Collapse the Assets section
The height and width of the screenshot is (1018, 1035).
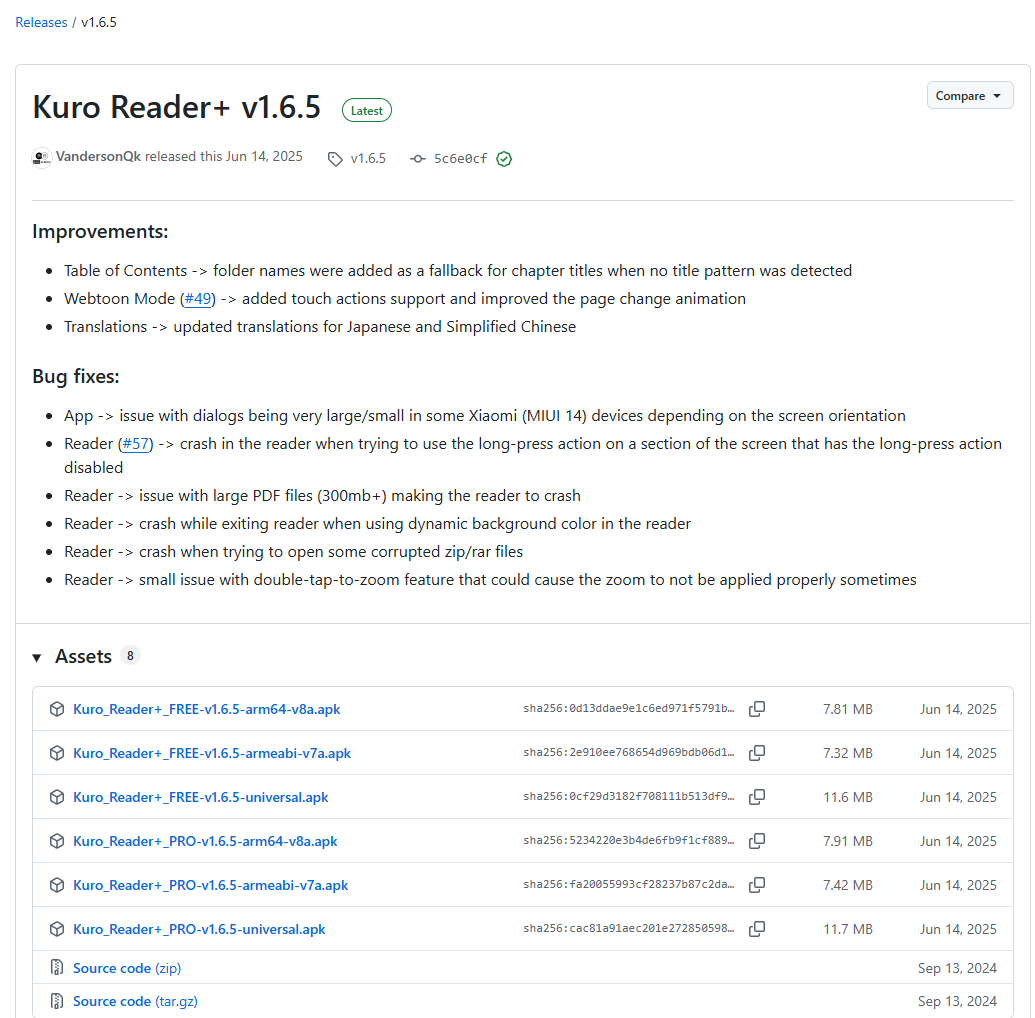pos(38,657)
